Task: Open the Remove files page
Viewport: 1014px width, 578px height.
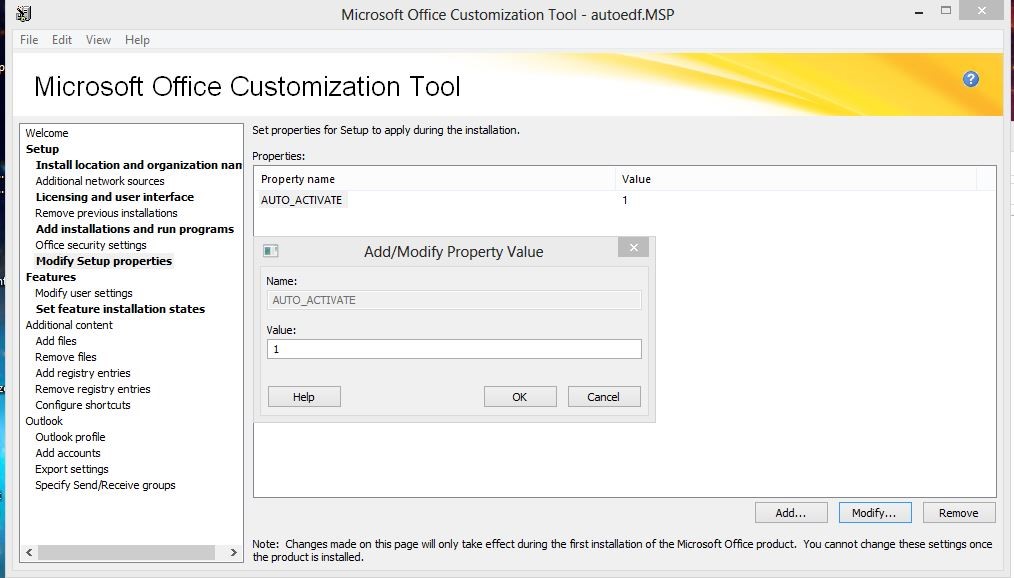Action: 65,357
